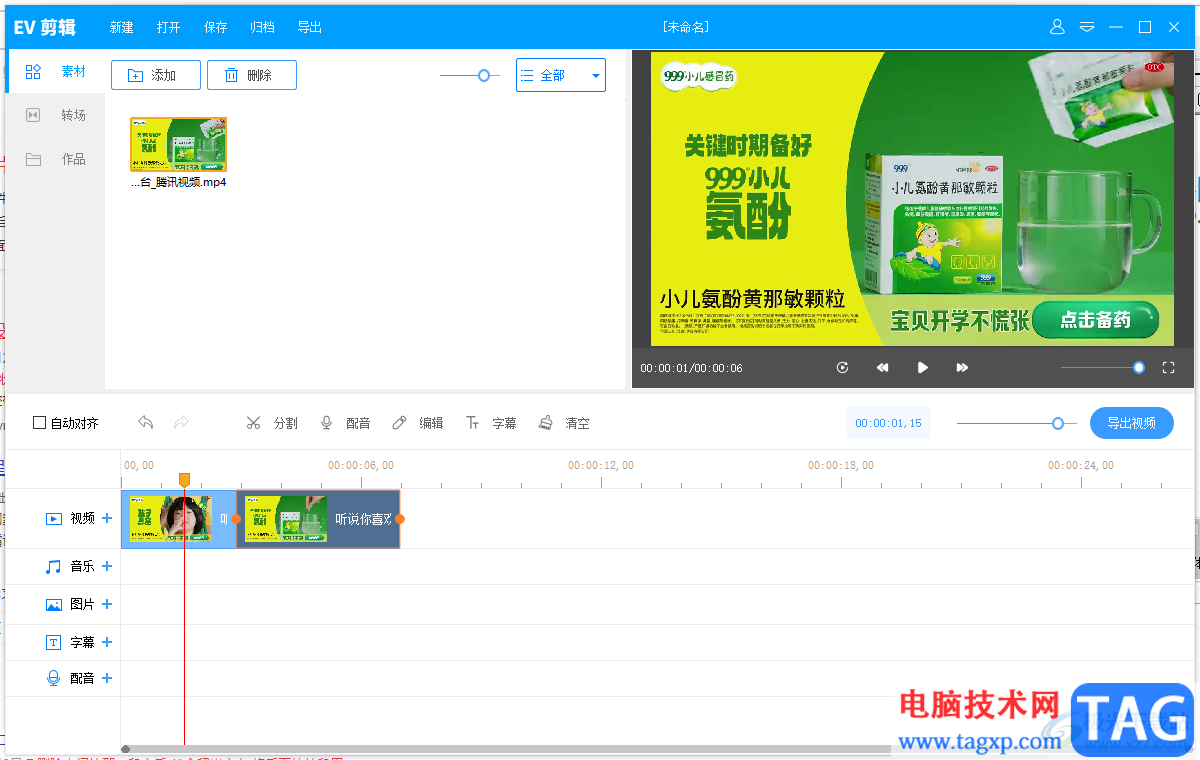Click the 配音 track microphone icon
Viewport: 1200px width, 760px height.
pyautogui.click(x=54, y=678)
